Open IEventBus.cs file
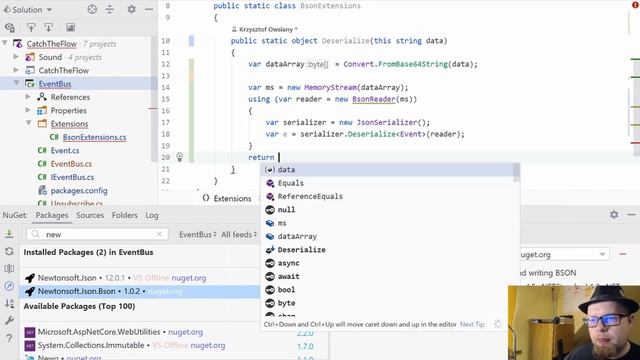This screenshot has height=360, width=640. point(72,177)
